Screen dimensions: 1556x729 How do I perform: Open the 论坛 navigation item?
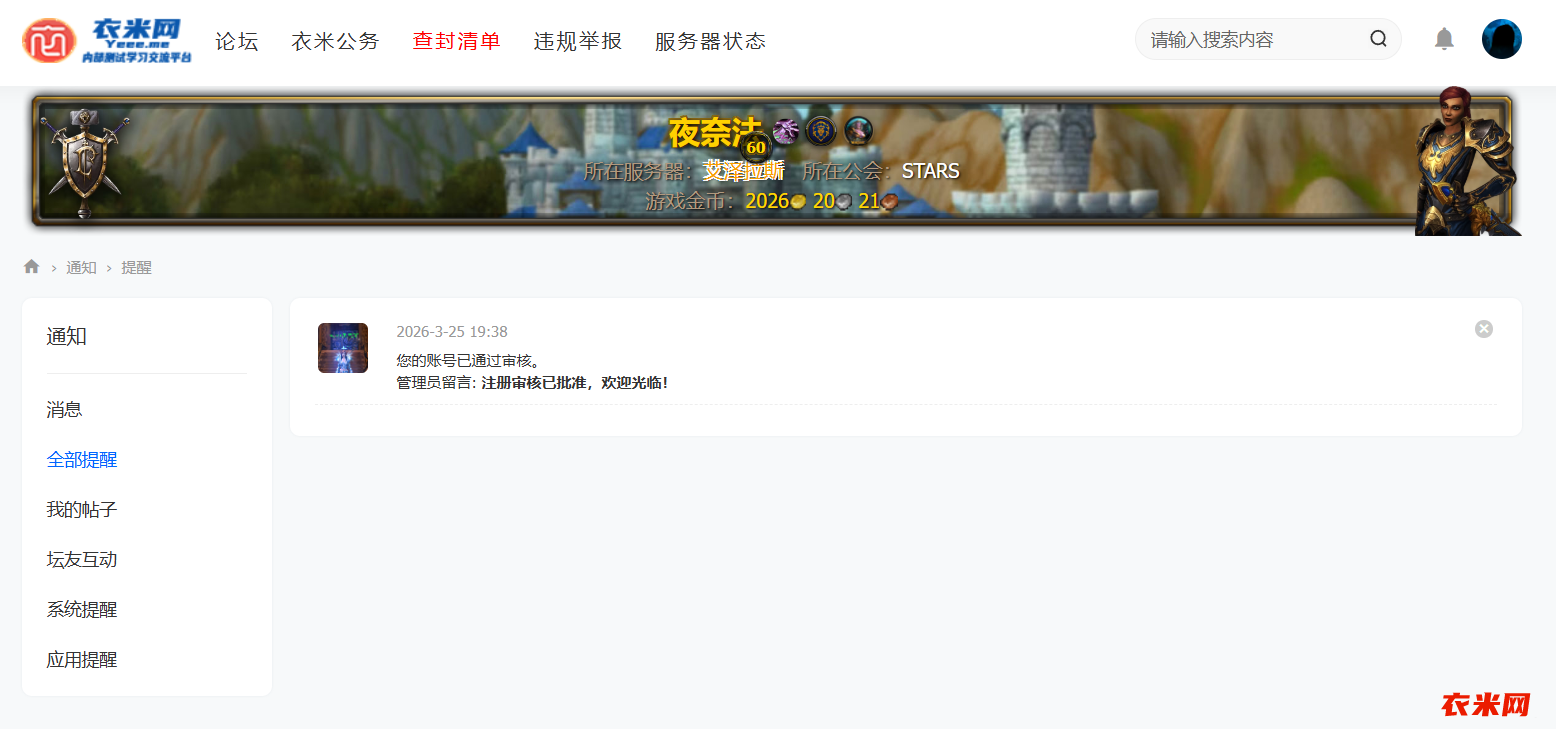click(237, 41)
